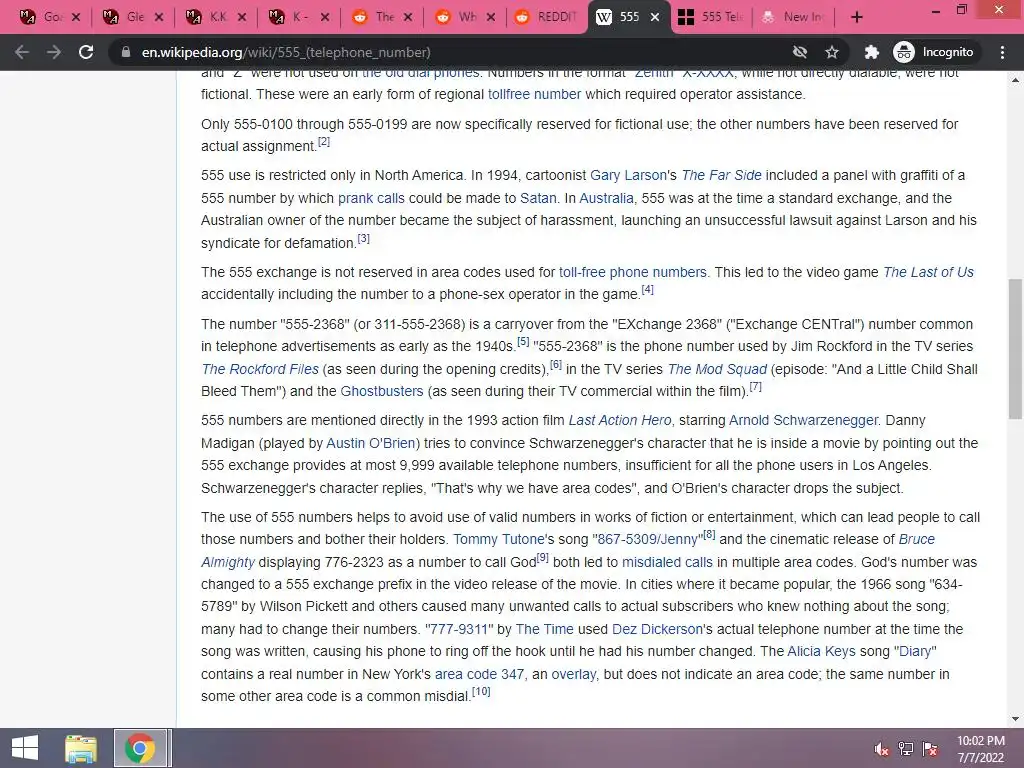Reload the Wikipedia page
The image size is (1024, 768).
(x=86, y=52)
